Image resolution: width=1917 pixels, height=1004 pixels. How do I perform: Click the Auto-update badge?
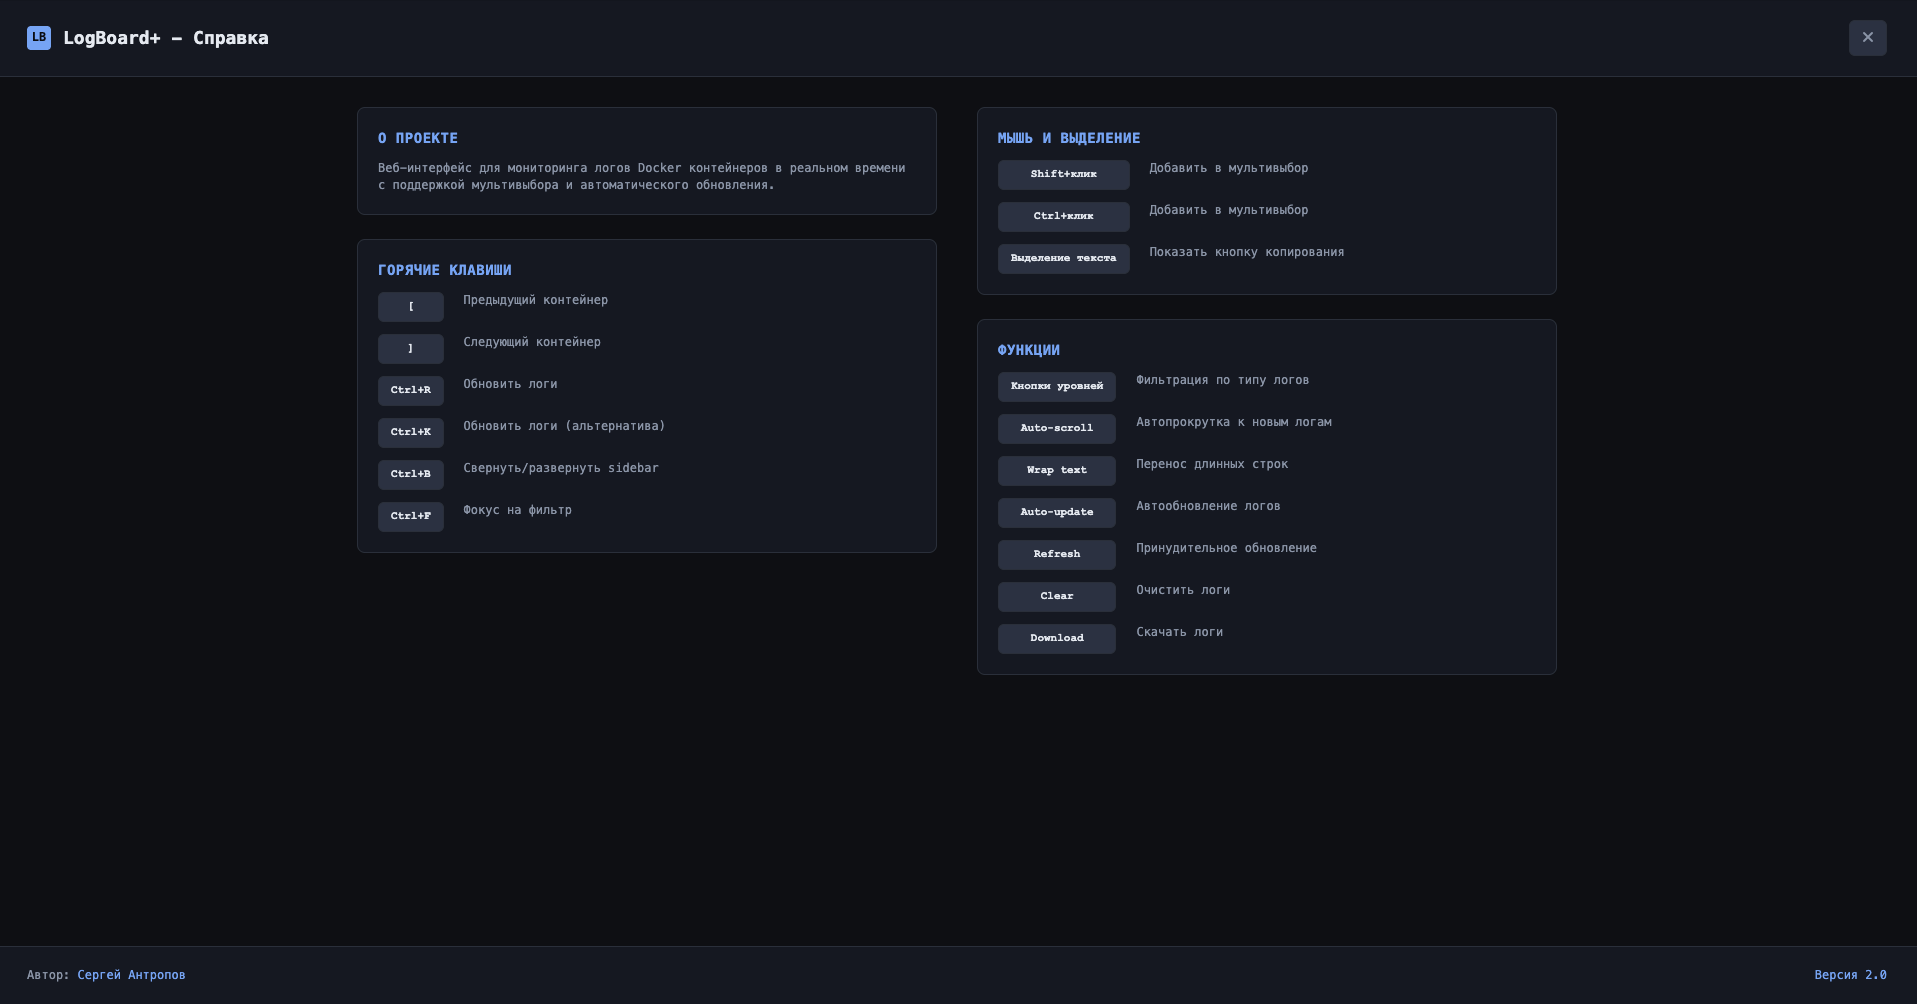coord(1056,513)
